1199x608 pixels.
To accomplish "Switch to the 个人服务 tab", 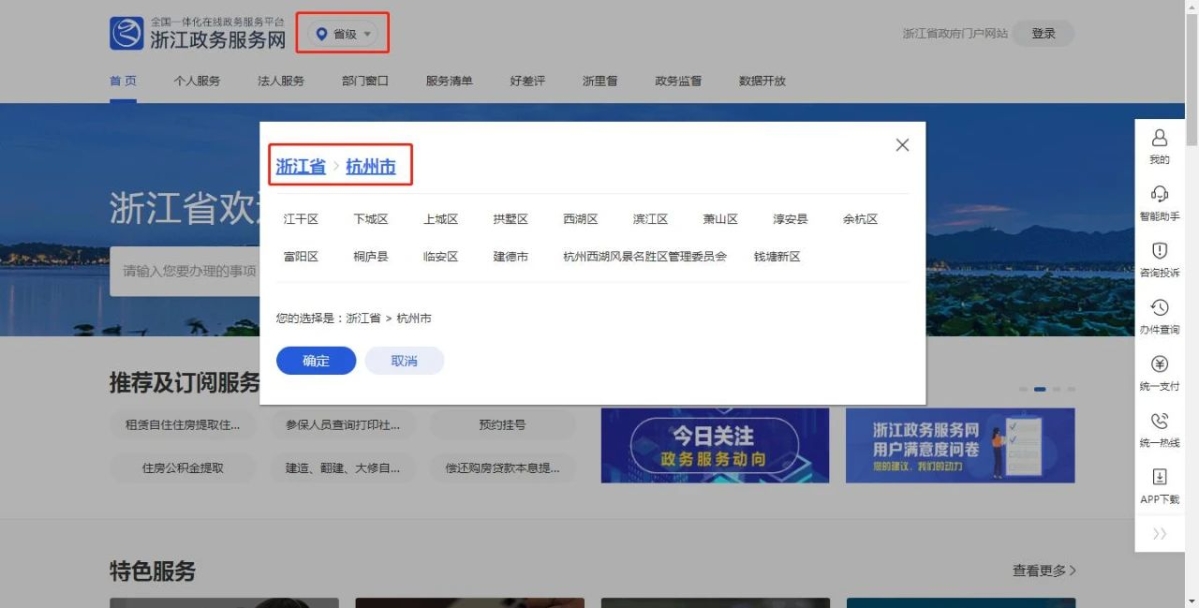I will click(197, 81).
